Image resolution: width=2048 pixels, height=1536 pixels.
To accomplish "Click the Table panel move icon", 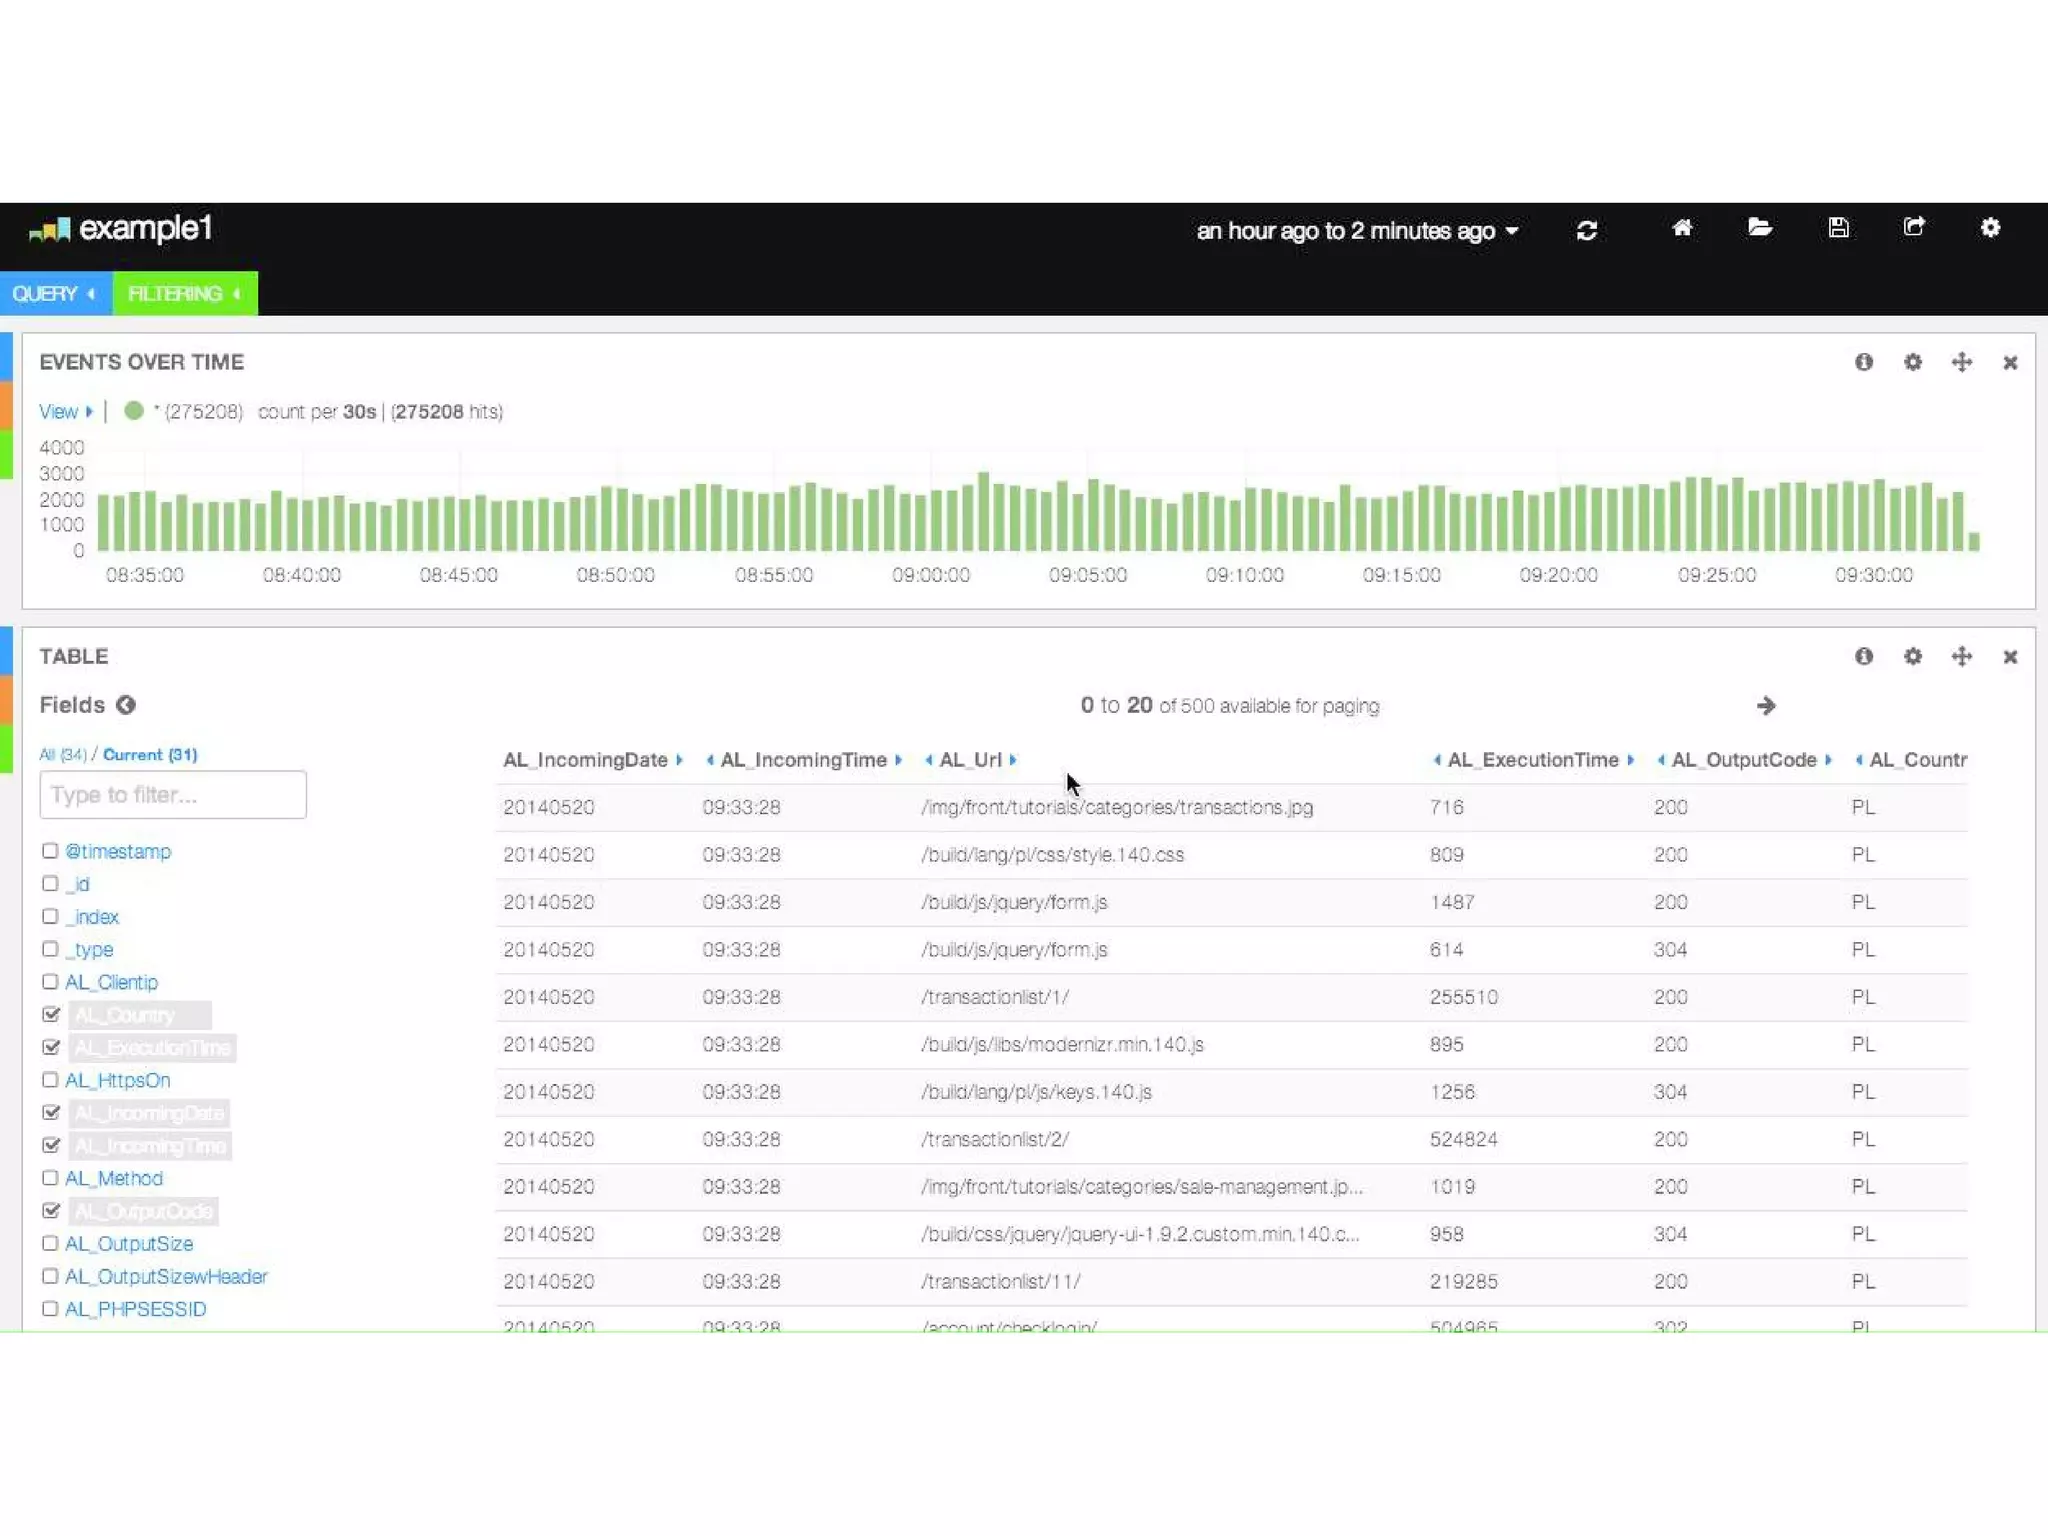I will point(1961,656).
